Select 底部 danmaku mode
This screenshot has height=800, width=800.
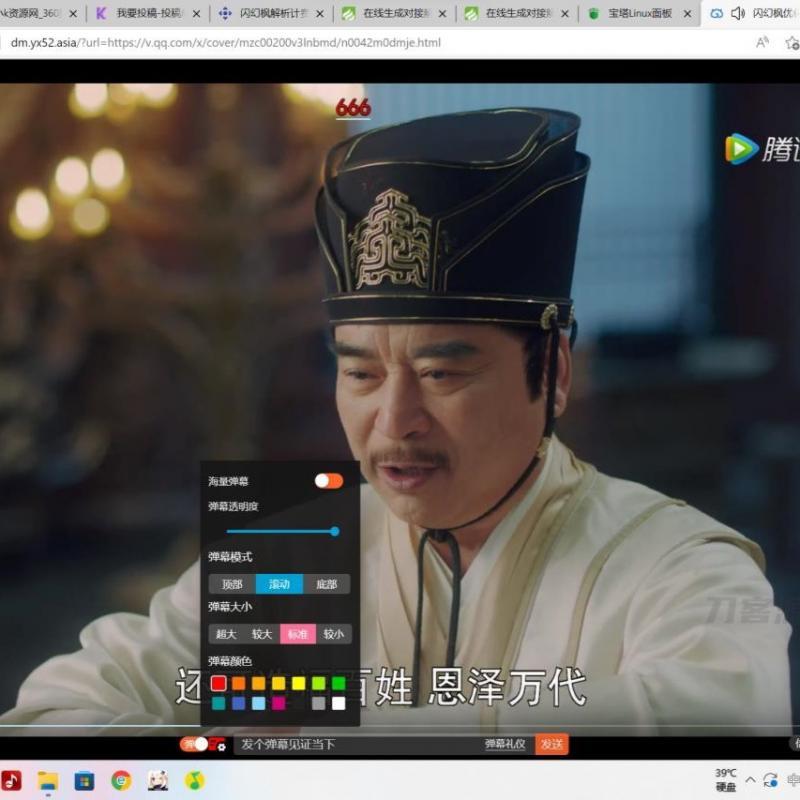[327, 584]
